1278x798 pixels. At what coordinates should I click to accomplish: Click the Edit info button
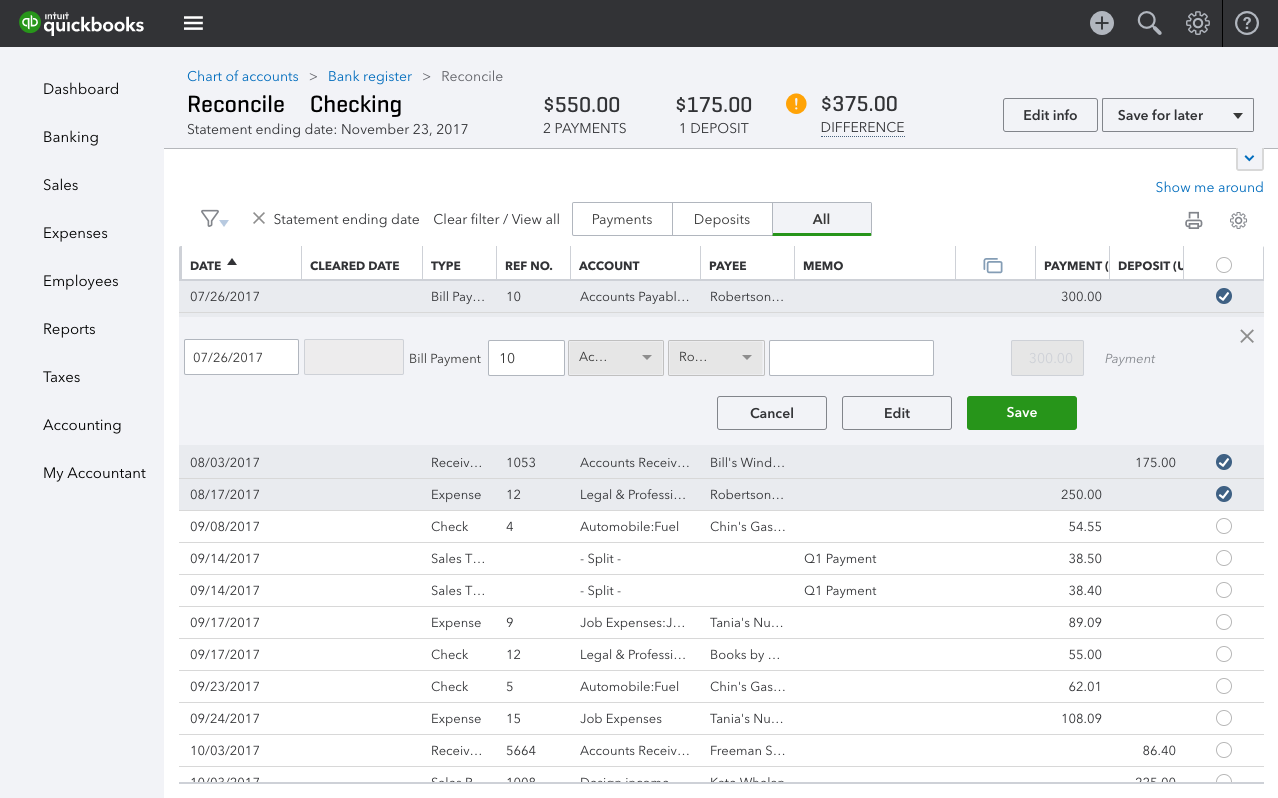pos(1050,115)
